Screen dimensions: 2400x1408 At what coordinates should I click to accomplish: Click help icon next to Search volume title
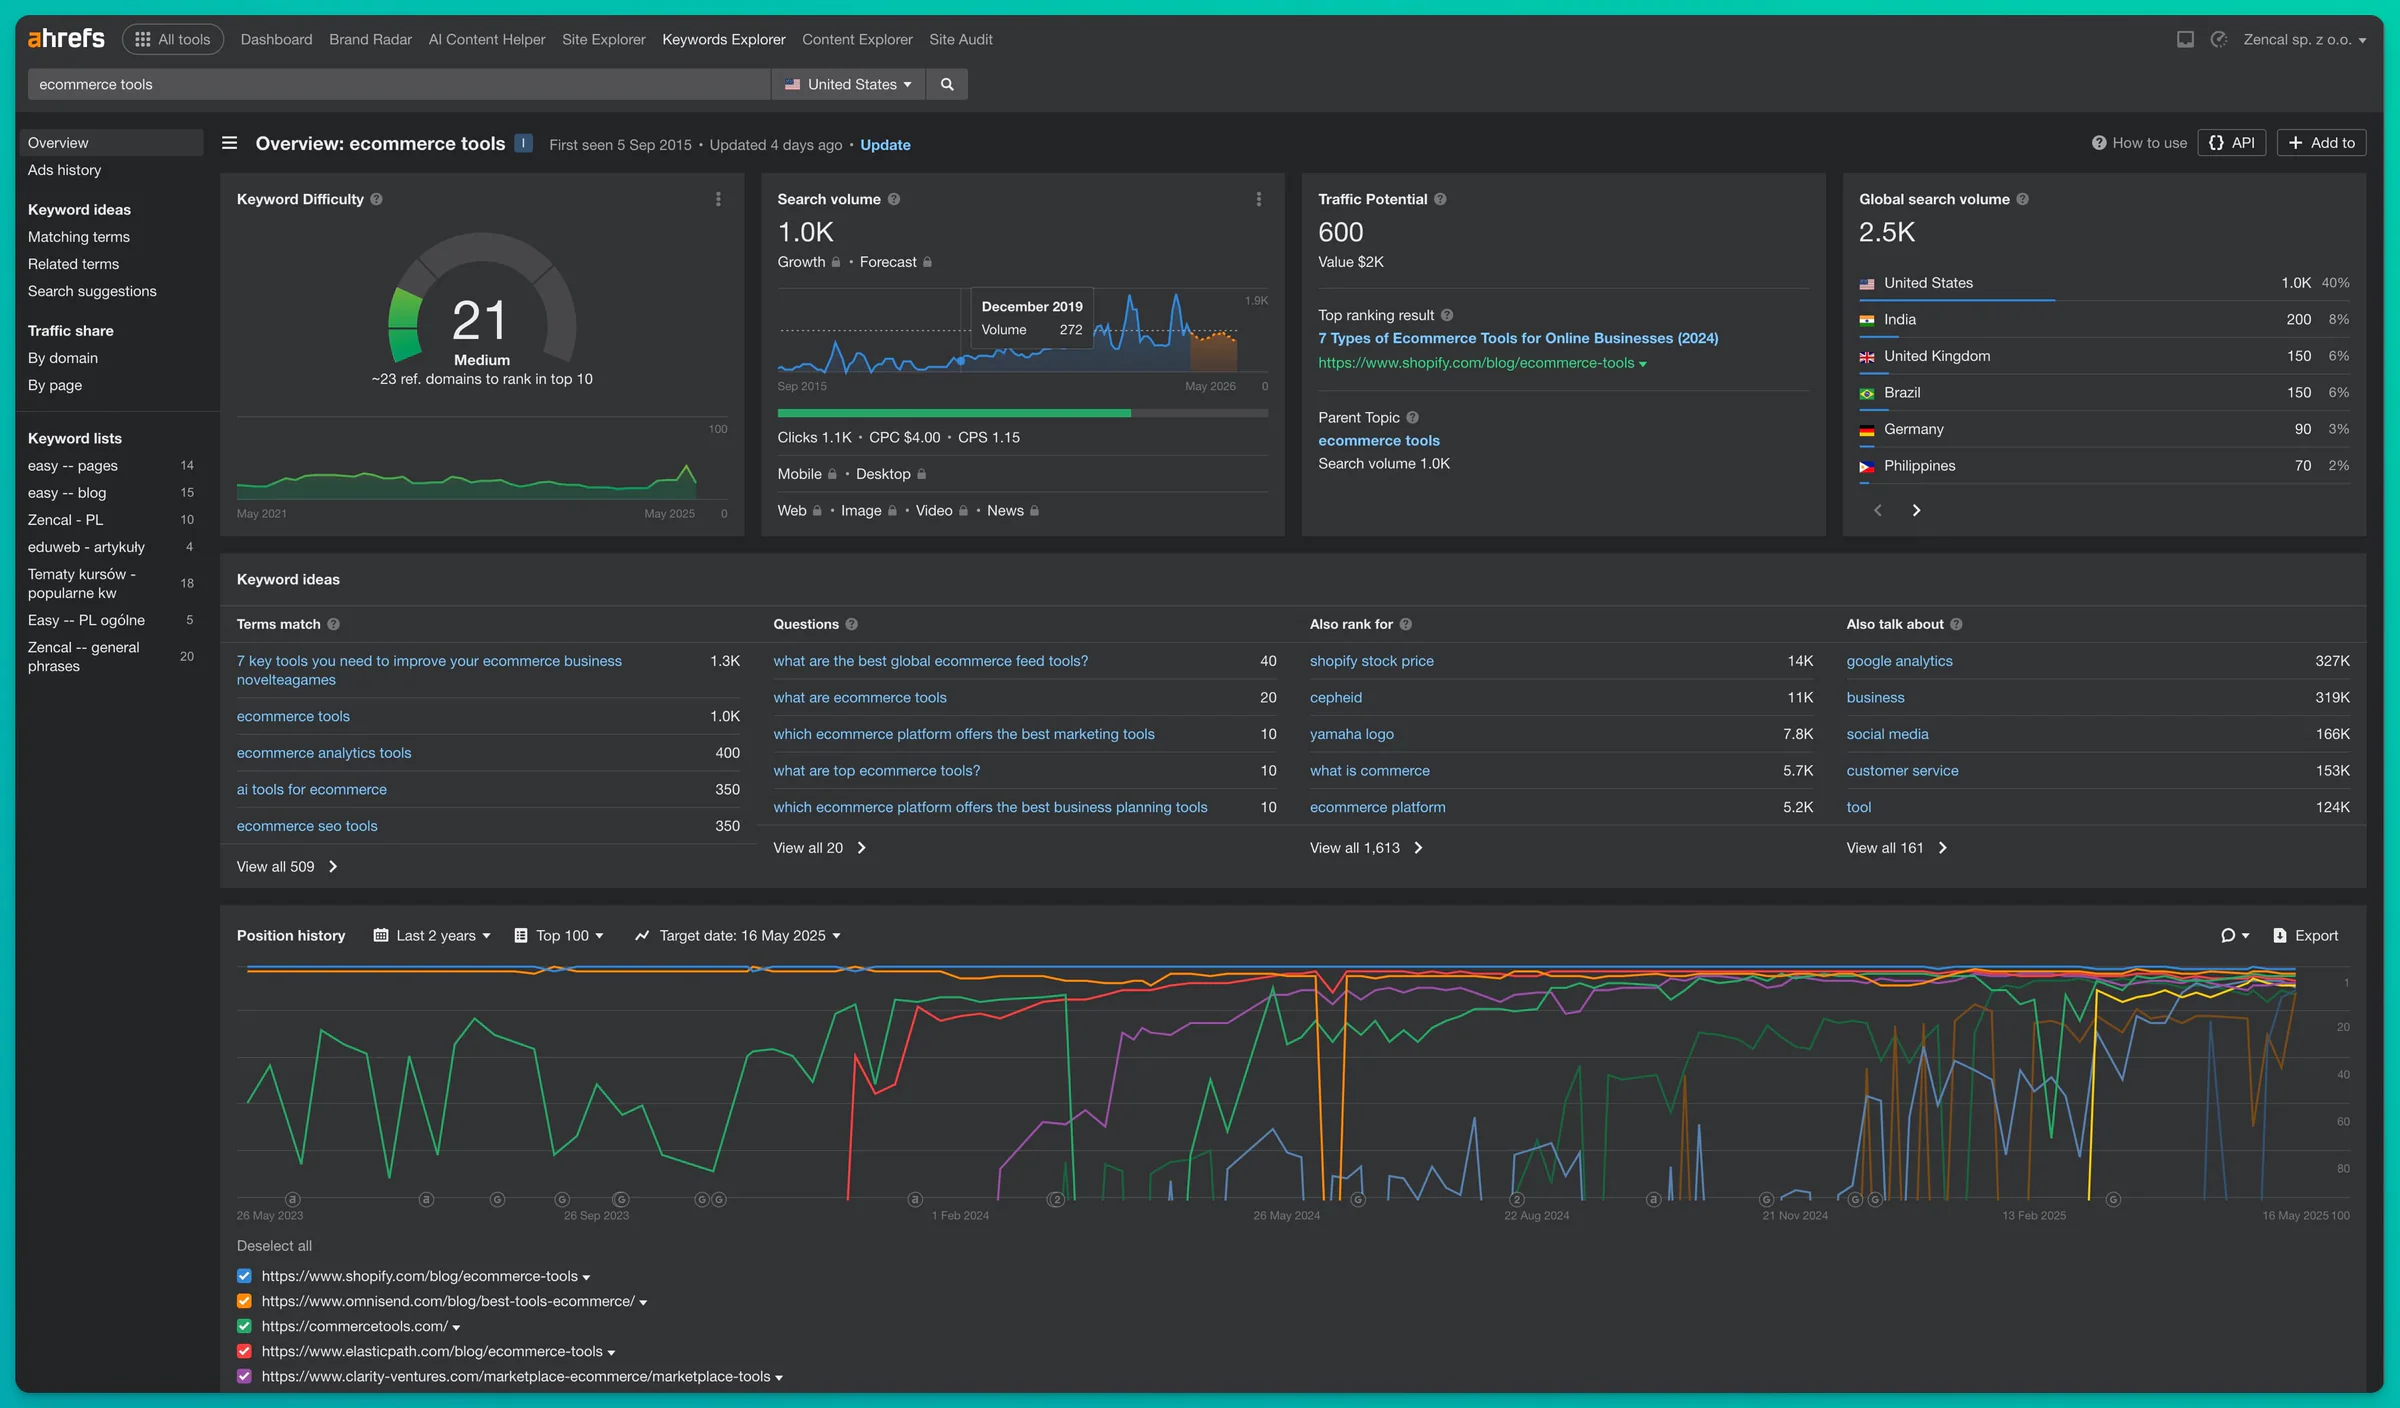tap(894, 199)
